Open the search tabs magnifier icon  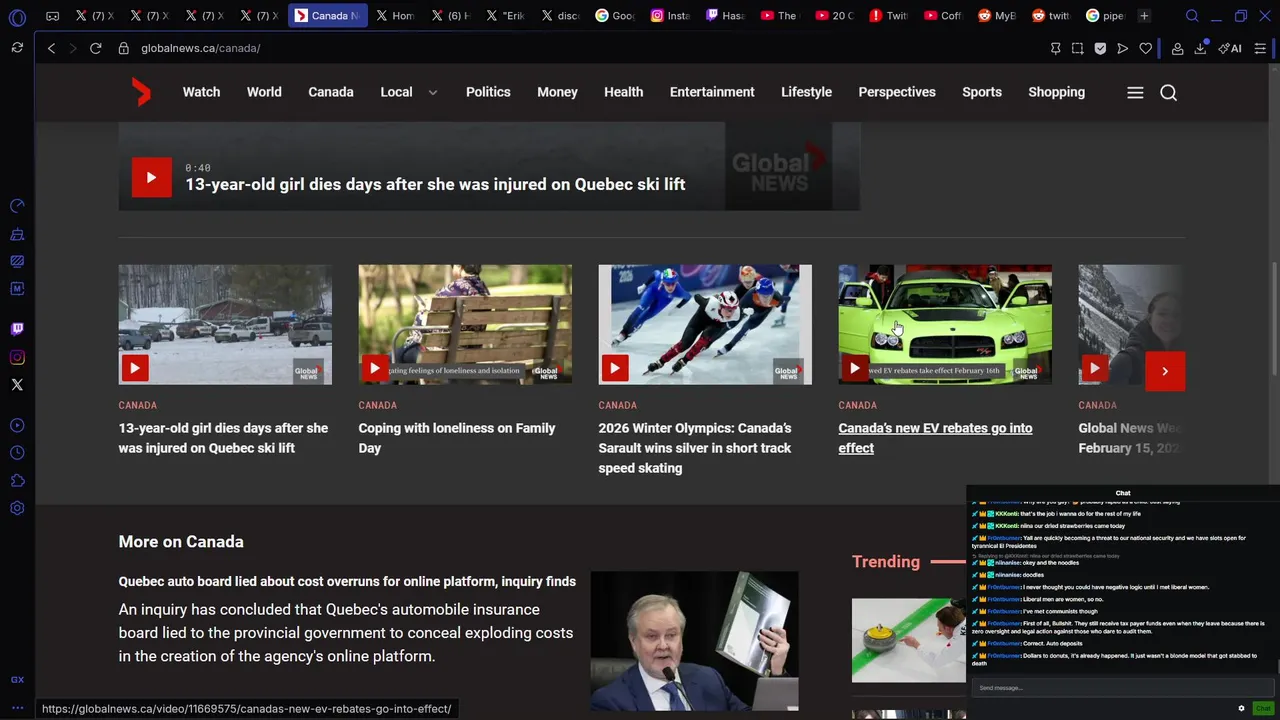click(x=1192, y=16)
